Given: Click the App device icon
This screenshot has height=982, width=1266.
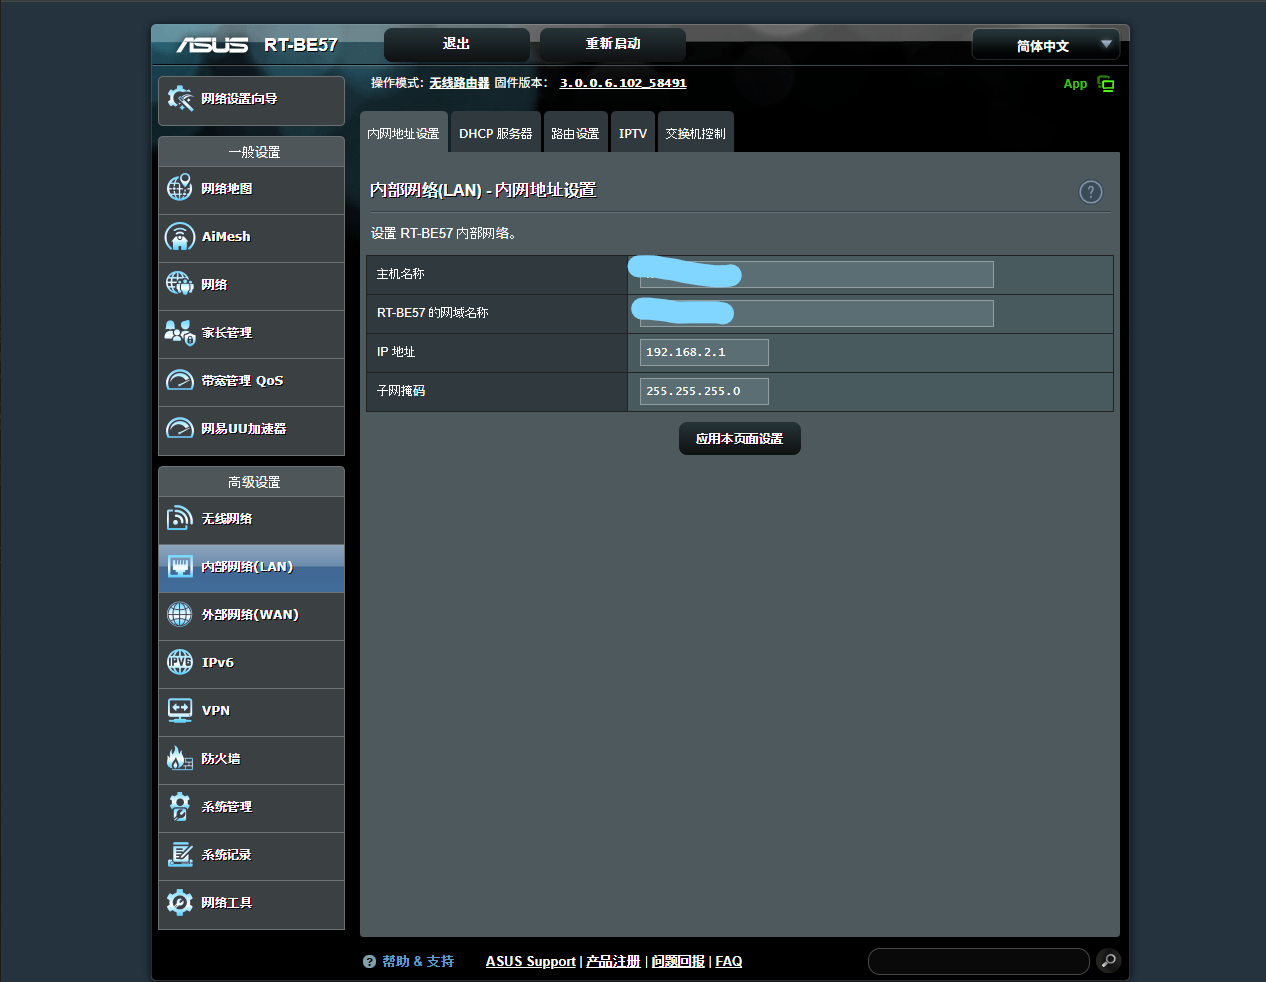Looking at the screenshot, I should [x=1105, y=84].
